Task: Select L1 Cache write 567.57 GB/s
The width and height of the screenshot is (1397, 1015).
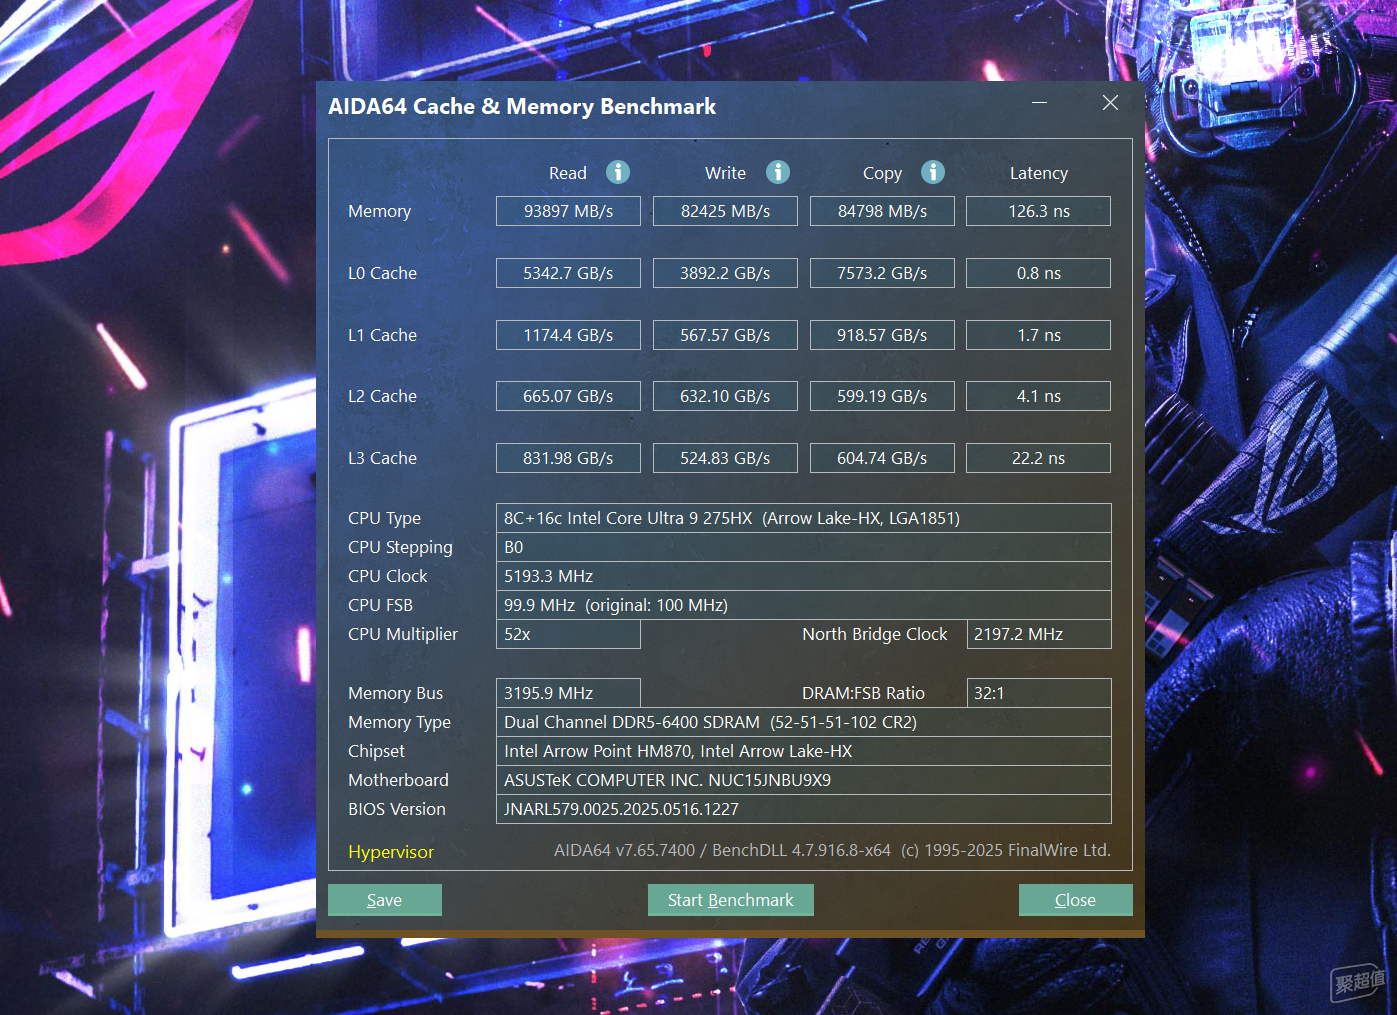Action: [x=725, y=335]
